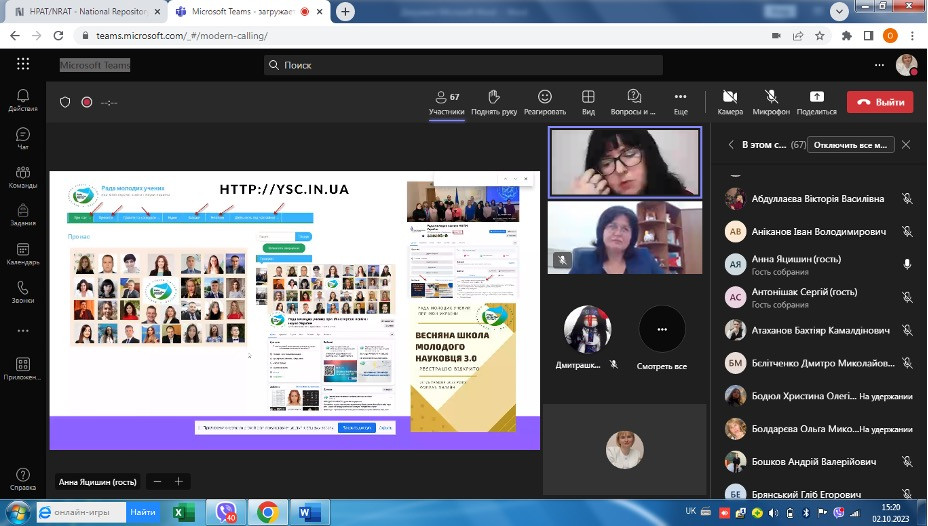Open the Q&A icon in meeting toolbar
The image size is (928, 526).
pos(633,97)
